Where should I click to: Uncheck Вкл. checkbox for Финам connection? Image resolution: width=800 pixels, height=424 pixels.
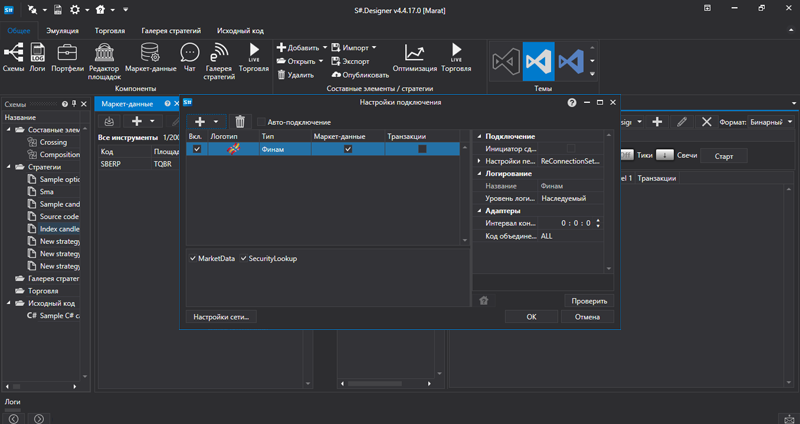coord(197,149)
